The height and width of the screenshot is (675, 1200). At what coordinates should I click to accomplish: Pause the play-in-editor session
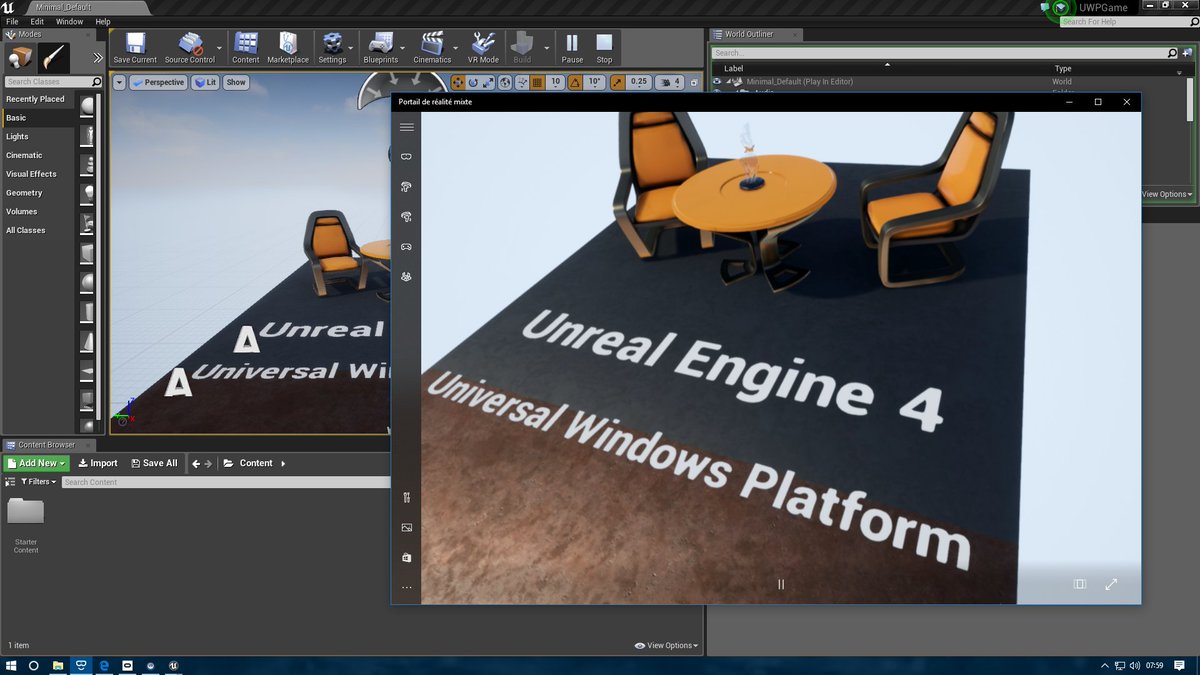point(572,48)
